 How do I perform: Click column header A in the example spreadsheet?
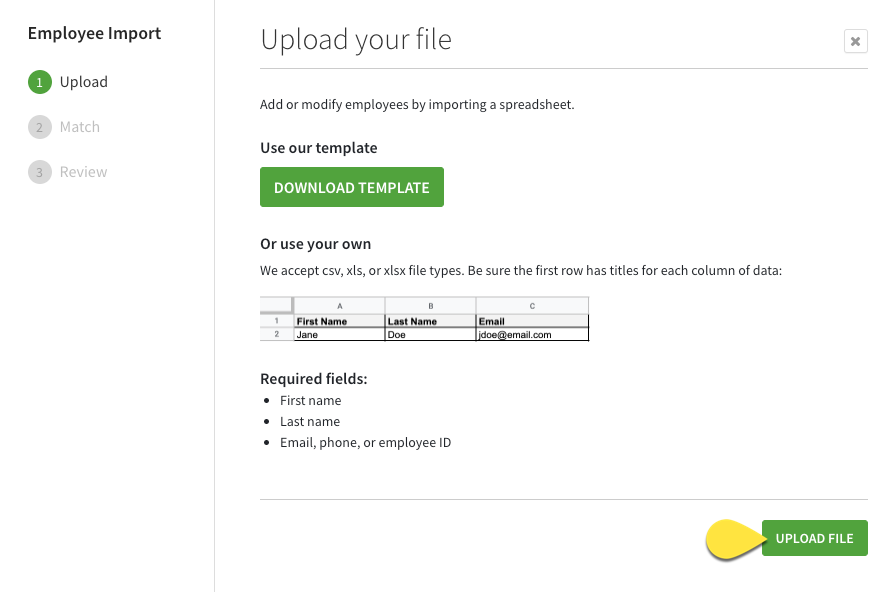pyautogui.click(x=339, y=306)
